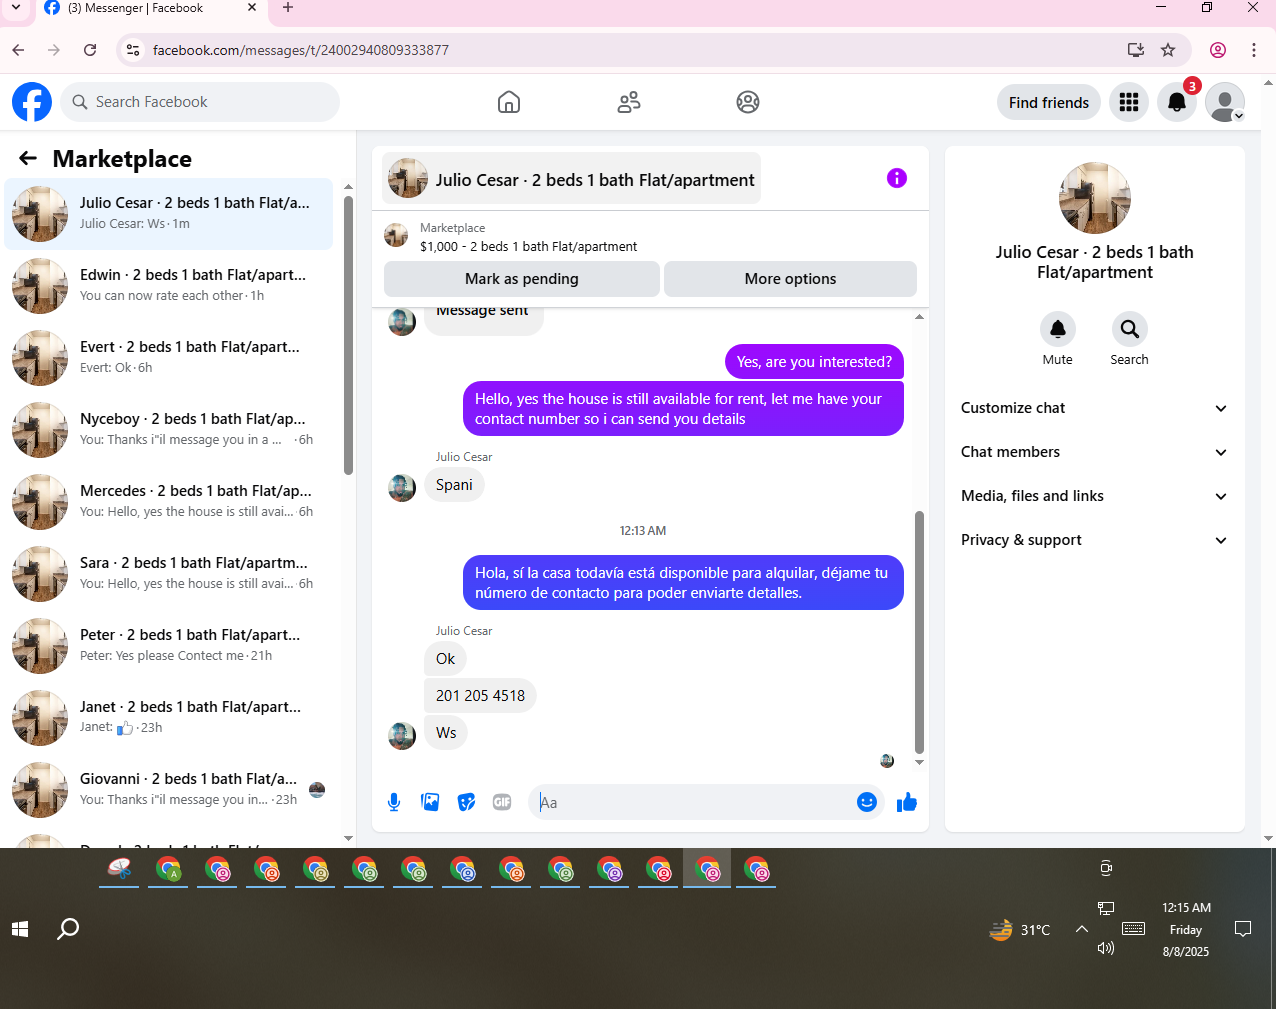Click the Search Facebook field
Screen dimensions: 1276x1009
pos(200,102)
